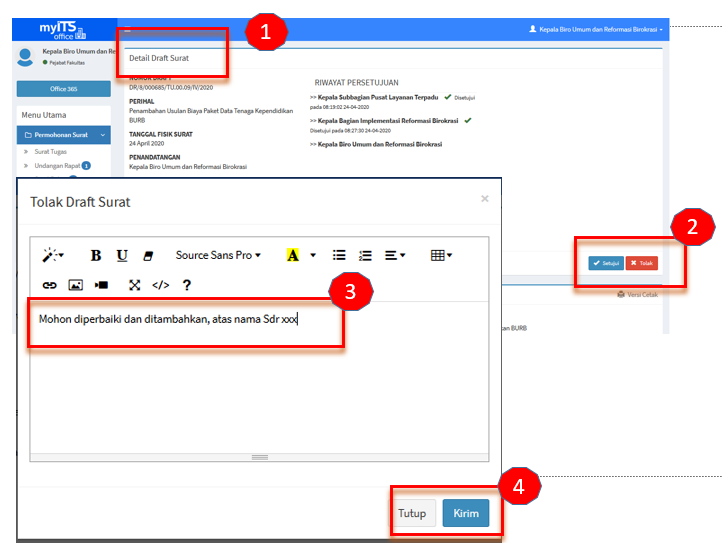
Task: Insert a hyperlink with the link icon
Action: [x=49, y=285]
